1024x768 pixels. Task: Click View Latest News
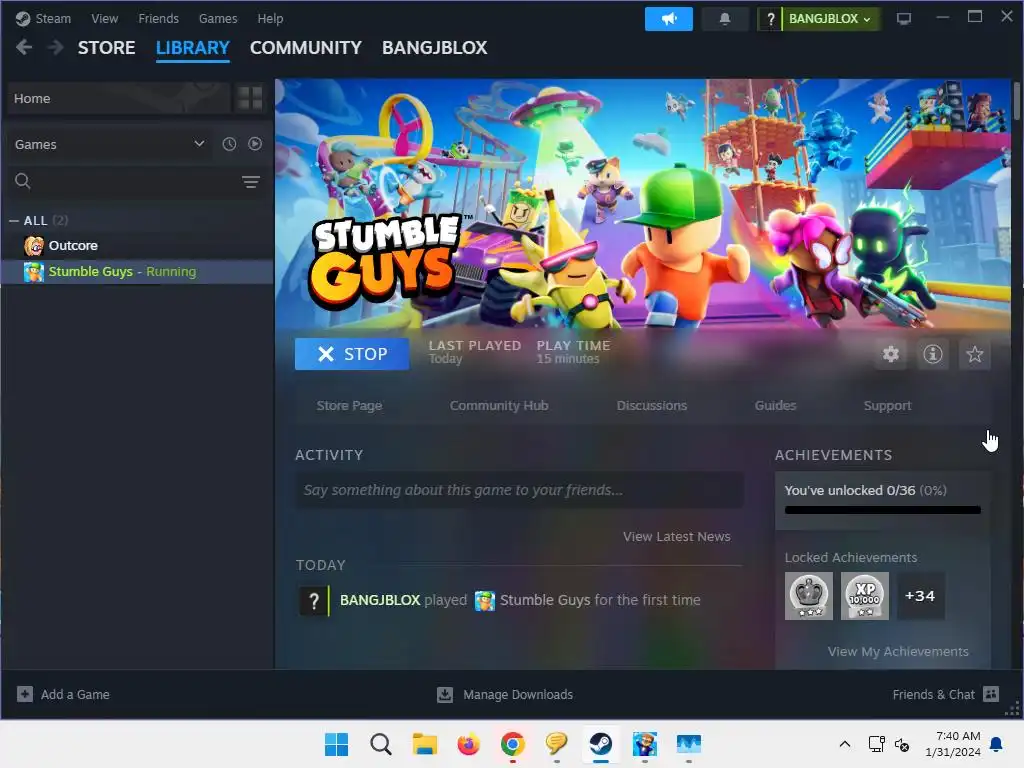677,536
